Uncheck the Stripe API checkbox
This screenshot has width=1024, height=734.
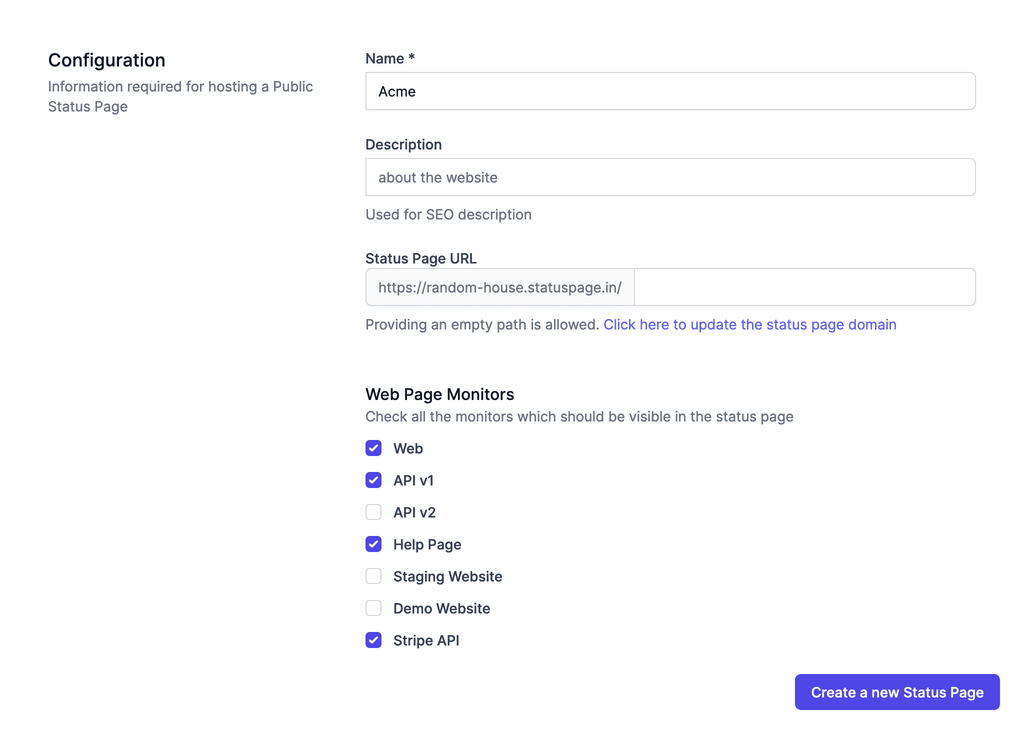[374, 640]
